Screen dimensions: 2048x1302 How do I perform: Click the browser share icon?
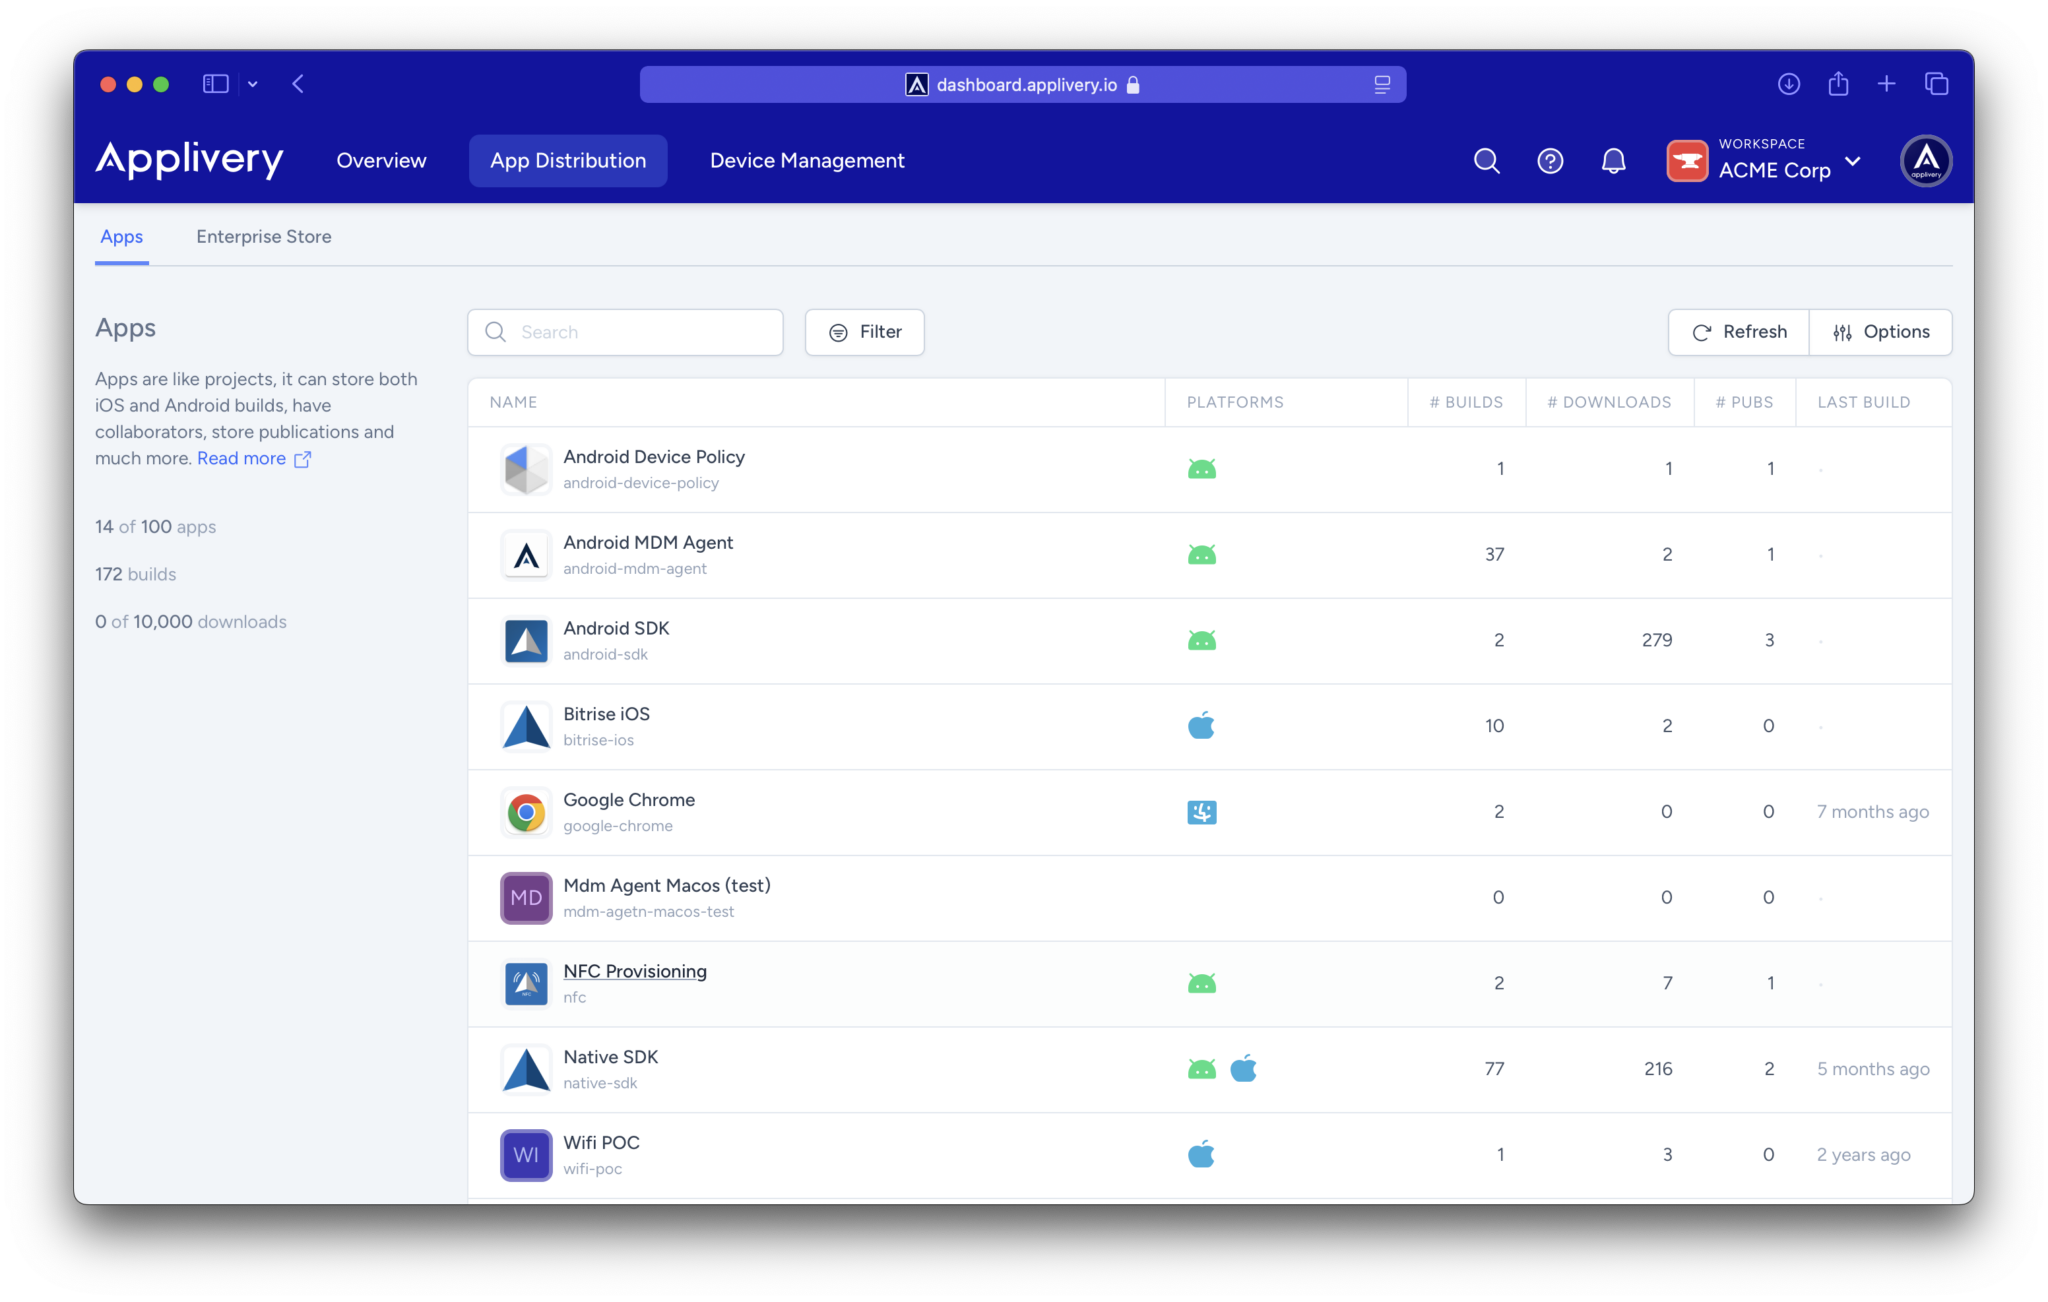(x=1838, y=84)
